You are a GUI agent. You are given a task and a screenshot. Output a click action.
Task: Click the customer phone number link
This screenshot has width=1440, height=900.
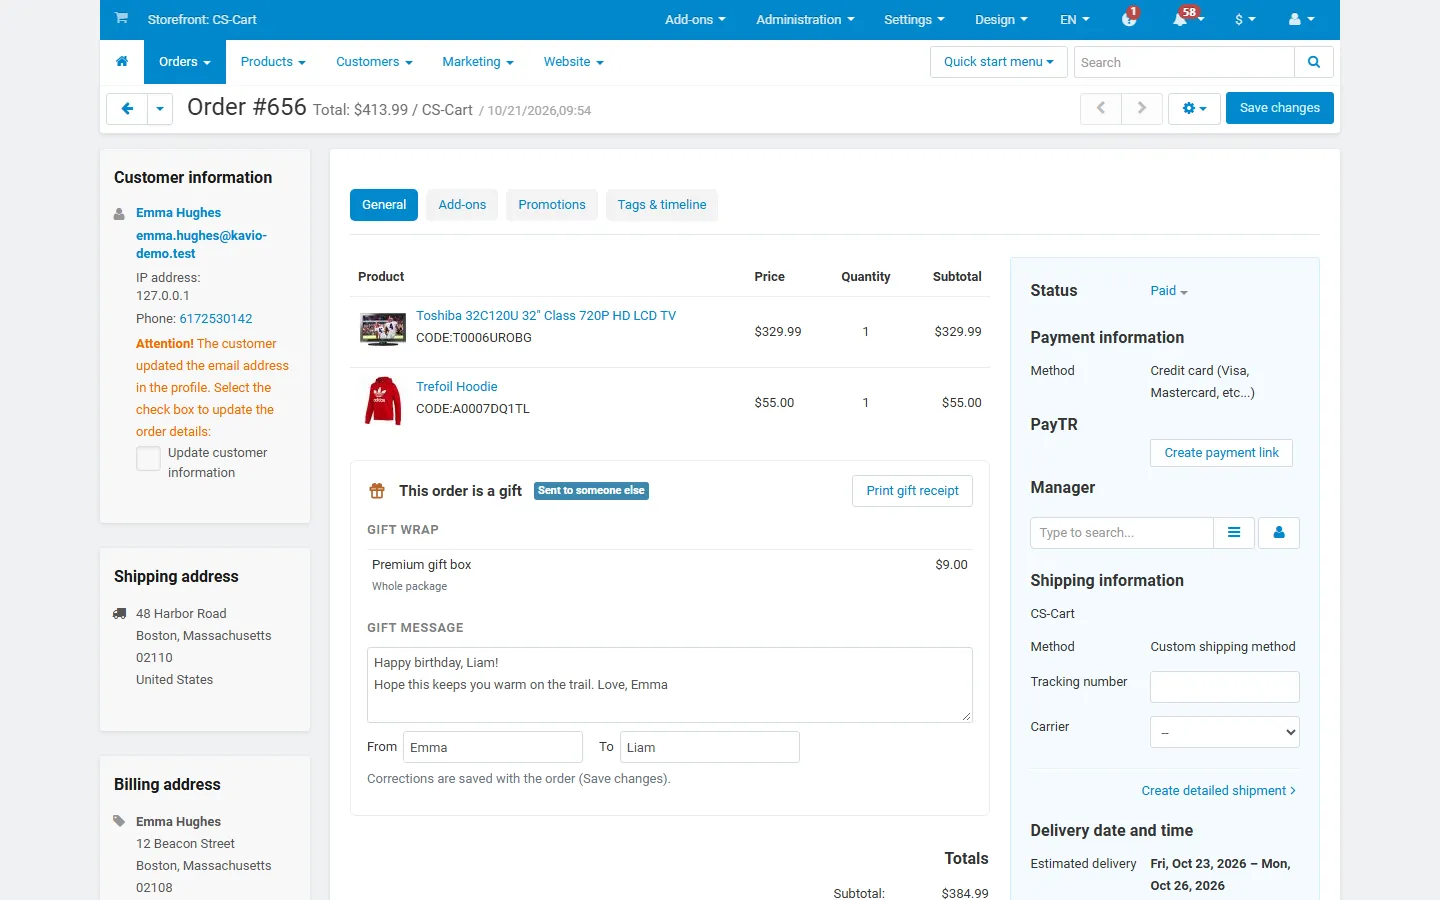(x=216, y=318)
